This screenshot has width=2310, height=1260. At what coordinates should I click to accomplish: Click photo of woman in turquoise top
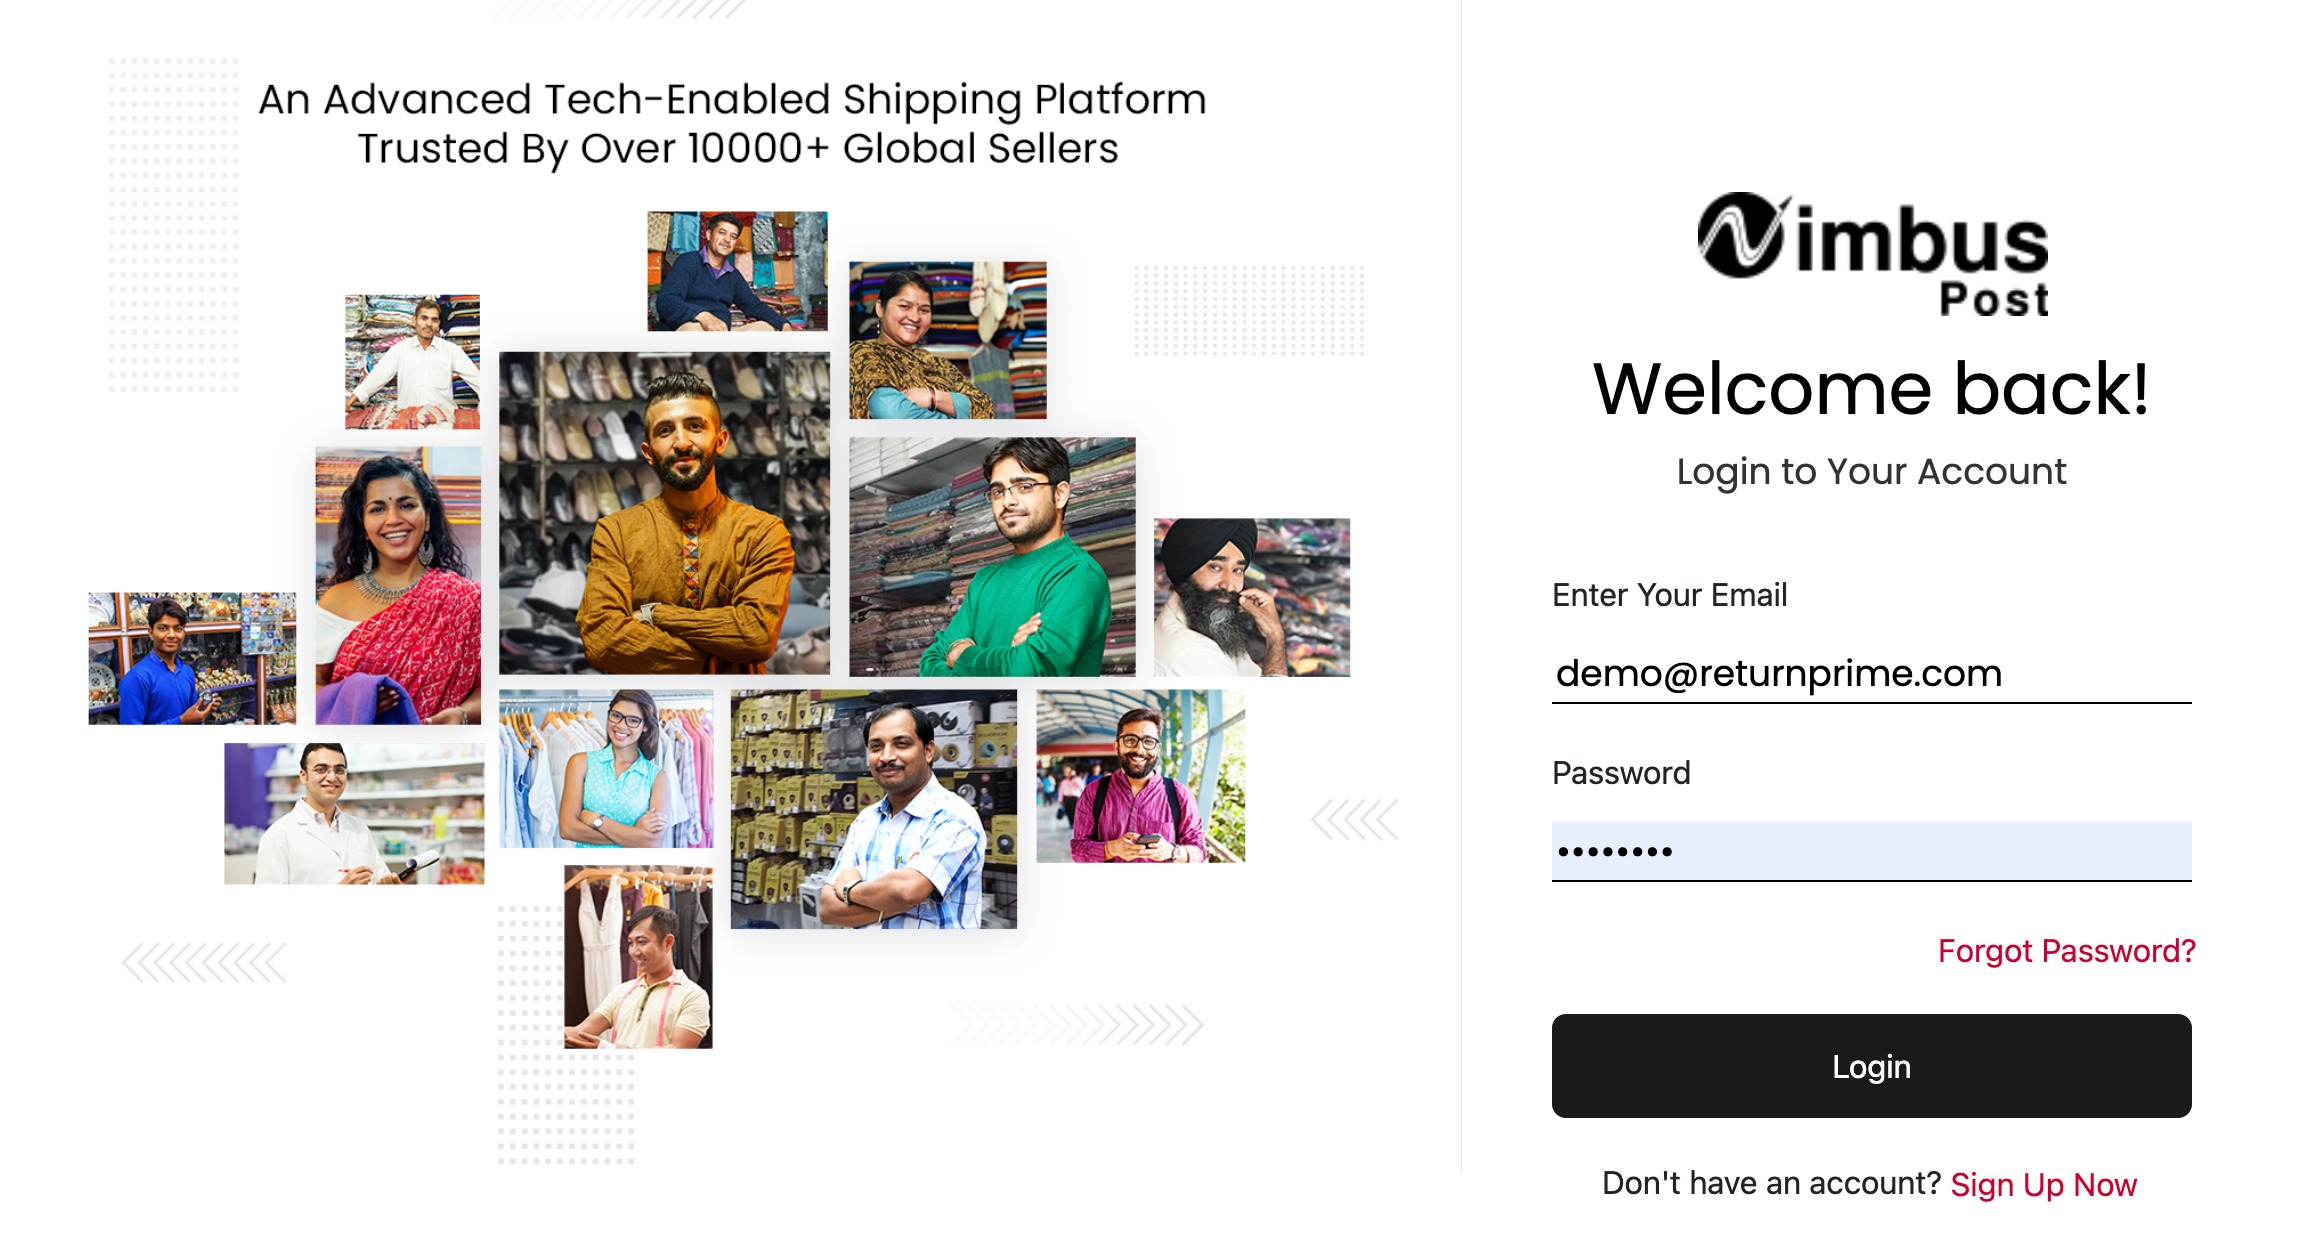tap(606, 768)
